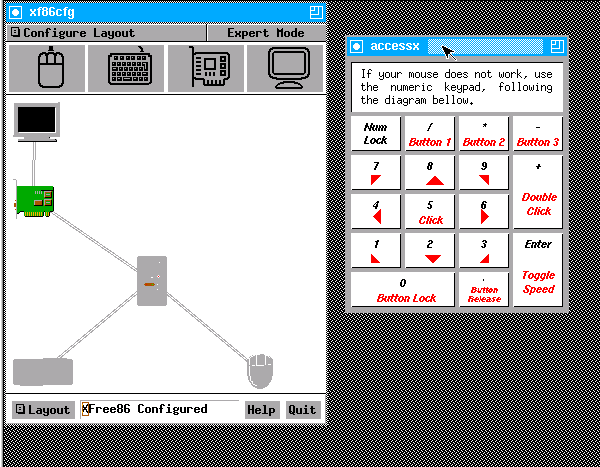Select the mouse toolbar icon in xf86cfg
The image size is (600, 467).
(47, 68)
